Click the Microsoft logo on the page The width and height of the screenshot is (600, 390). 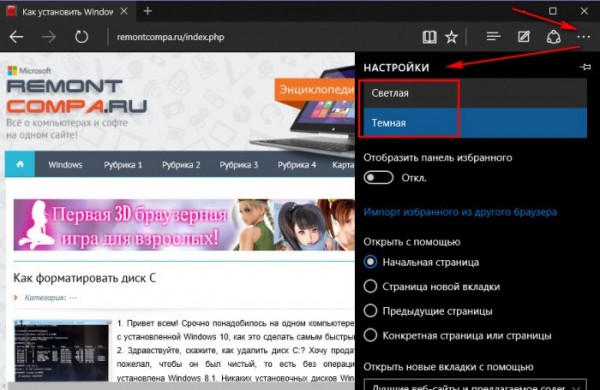point(29,71)
